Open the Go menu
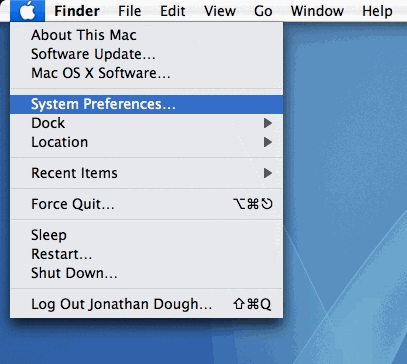407x364 pixels. [x=263, y=11]
